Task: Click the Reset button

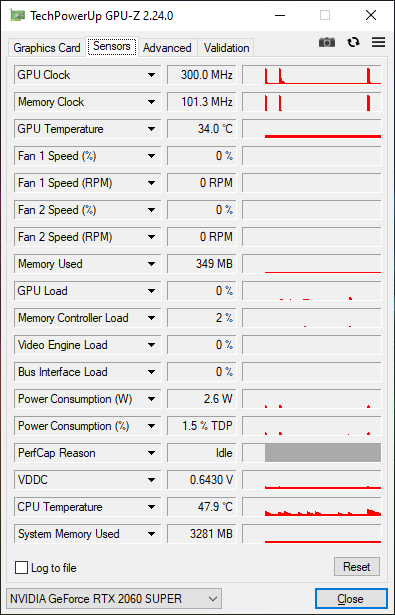Action: tap(357, 567)
